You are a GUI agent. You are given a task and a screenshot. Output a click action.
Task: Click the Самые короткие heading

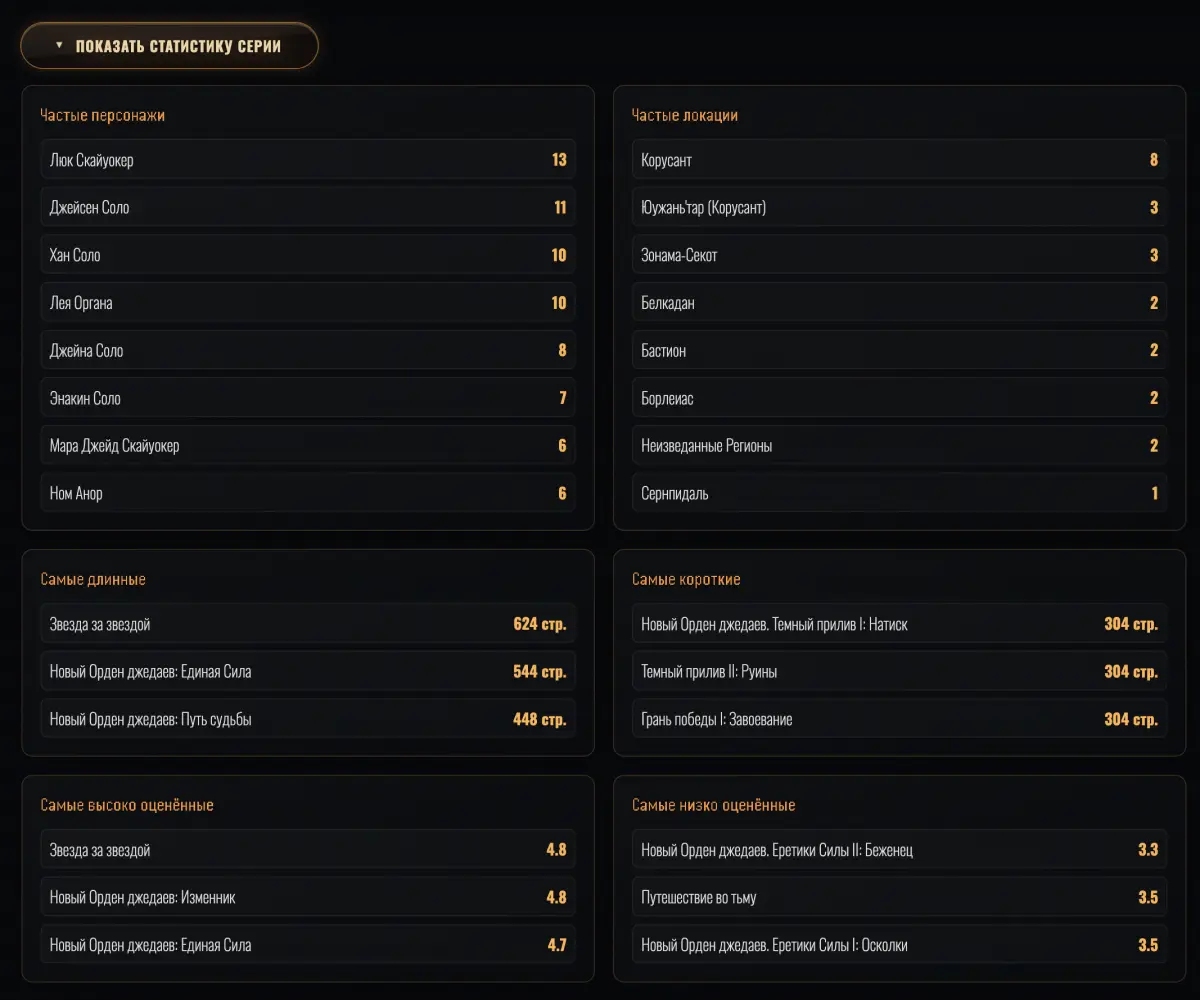pyautogui.click(x=686, y=579)
